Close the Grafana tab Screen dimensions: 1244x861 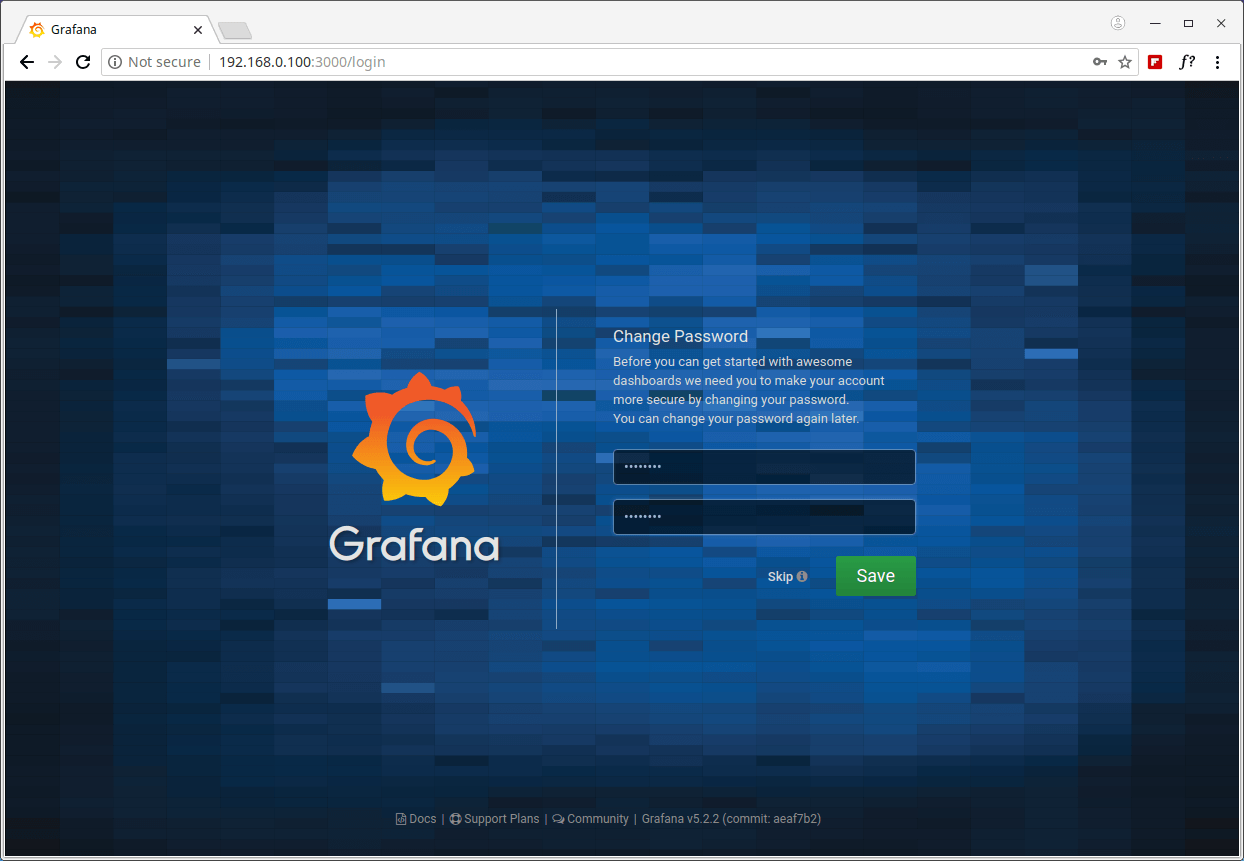tap(198, 30)
